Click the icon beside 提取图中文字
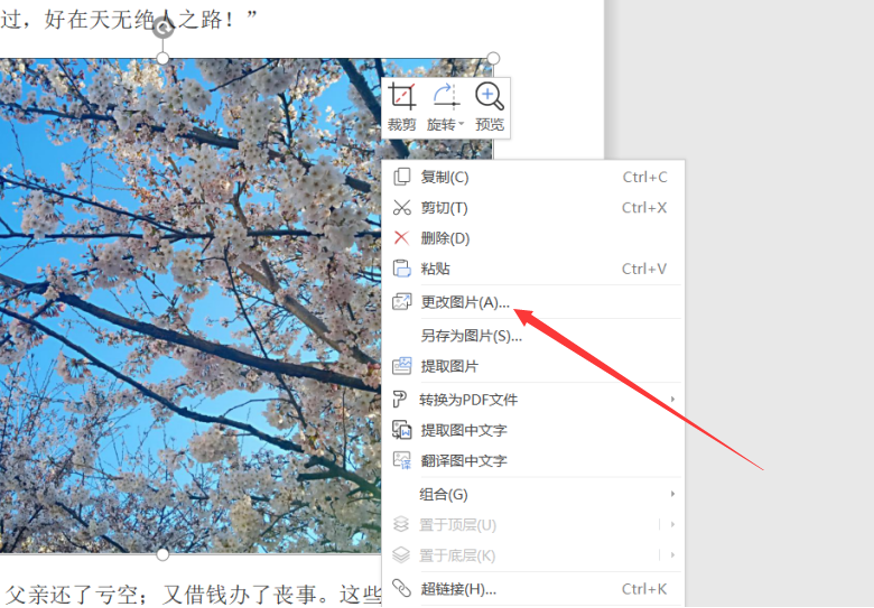Image resolution: width=874 pixels, height=608 pixels. coord(402,430)
